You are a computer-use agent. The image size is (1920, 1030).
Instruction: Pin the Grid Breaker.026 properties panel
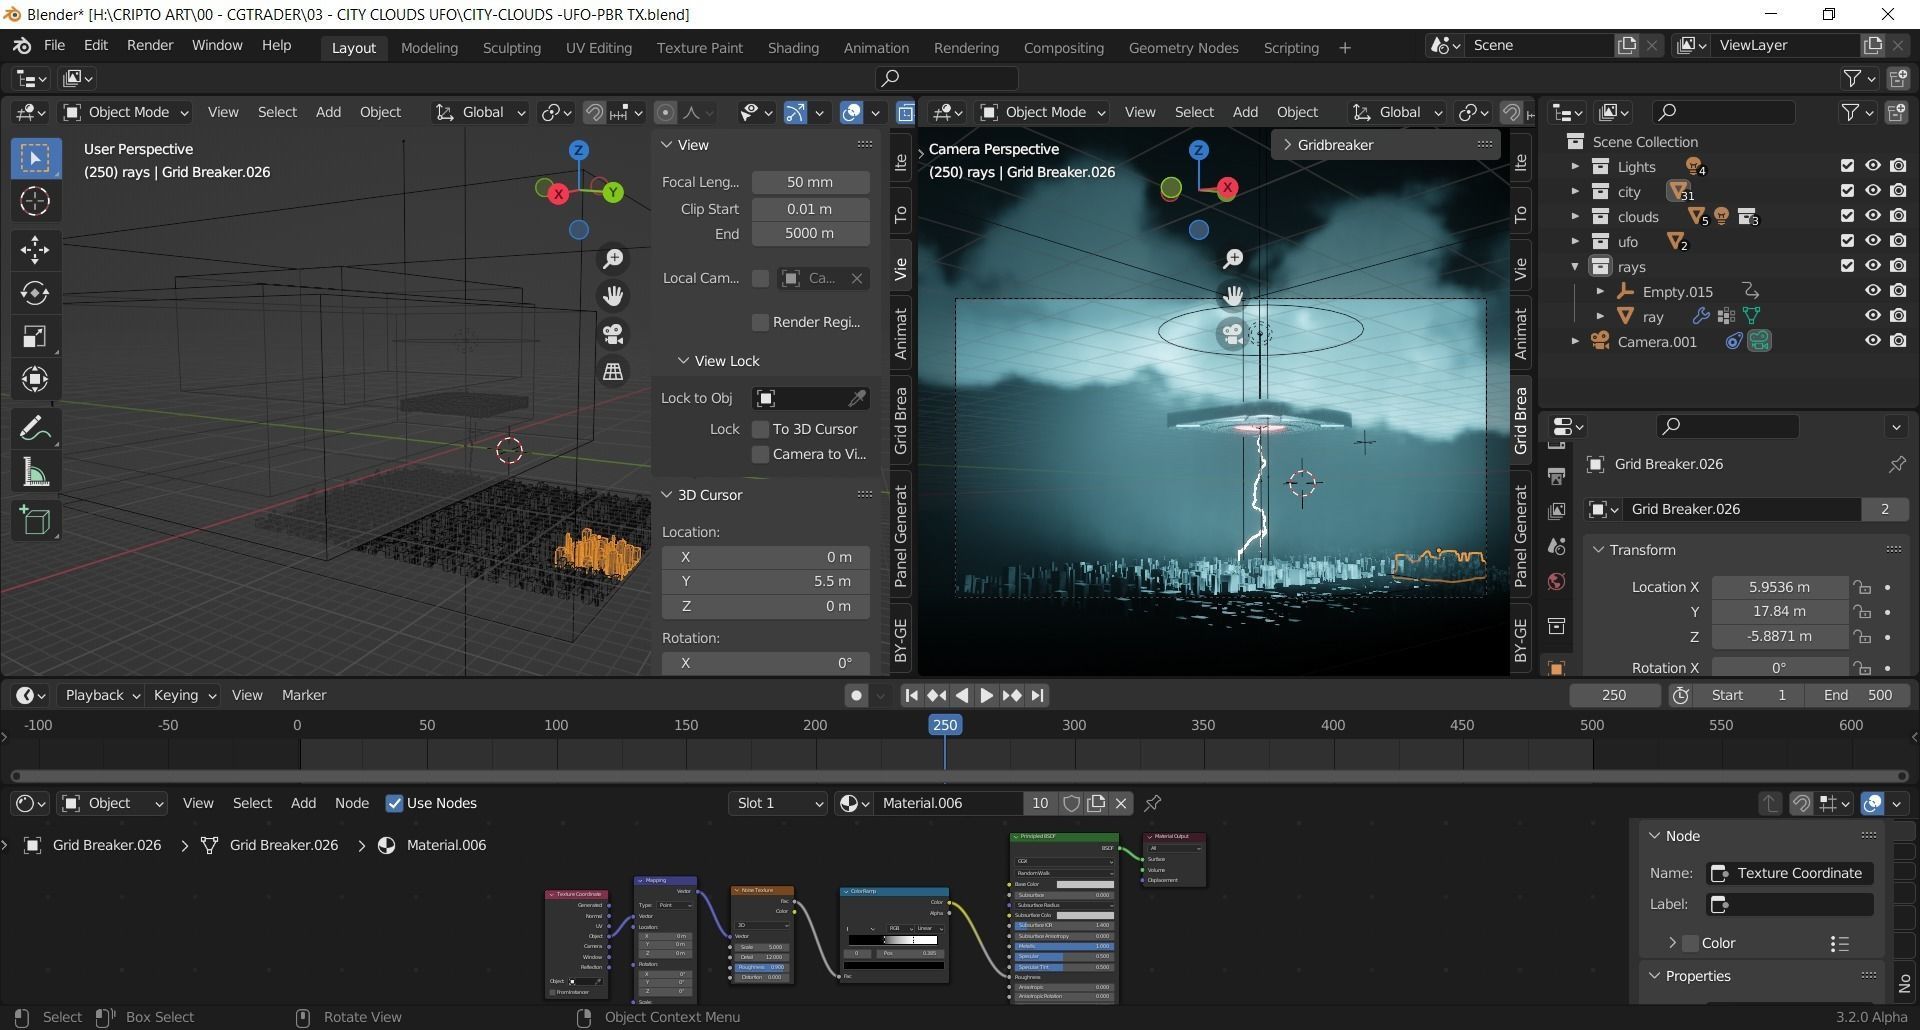[1896, 464]
